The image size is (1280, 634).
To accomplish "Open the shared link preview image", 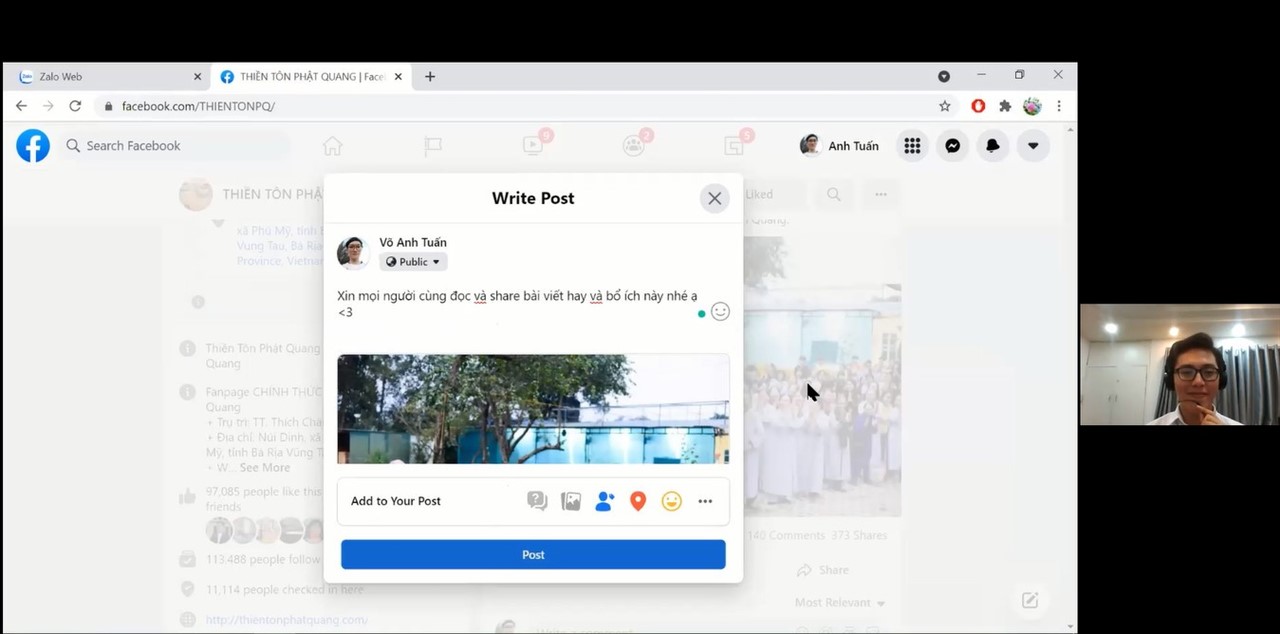I will [533, 409].
